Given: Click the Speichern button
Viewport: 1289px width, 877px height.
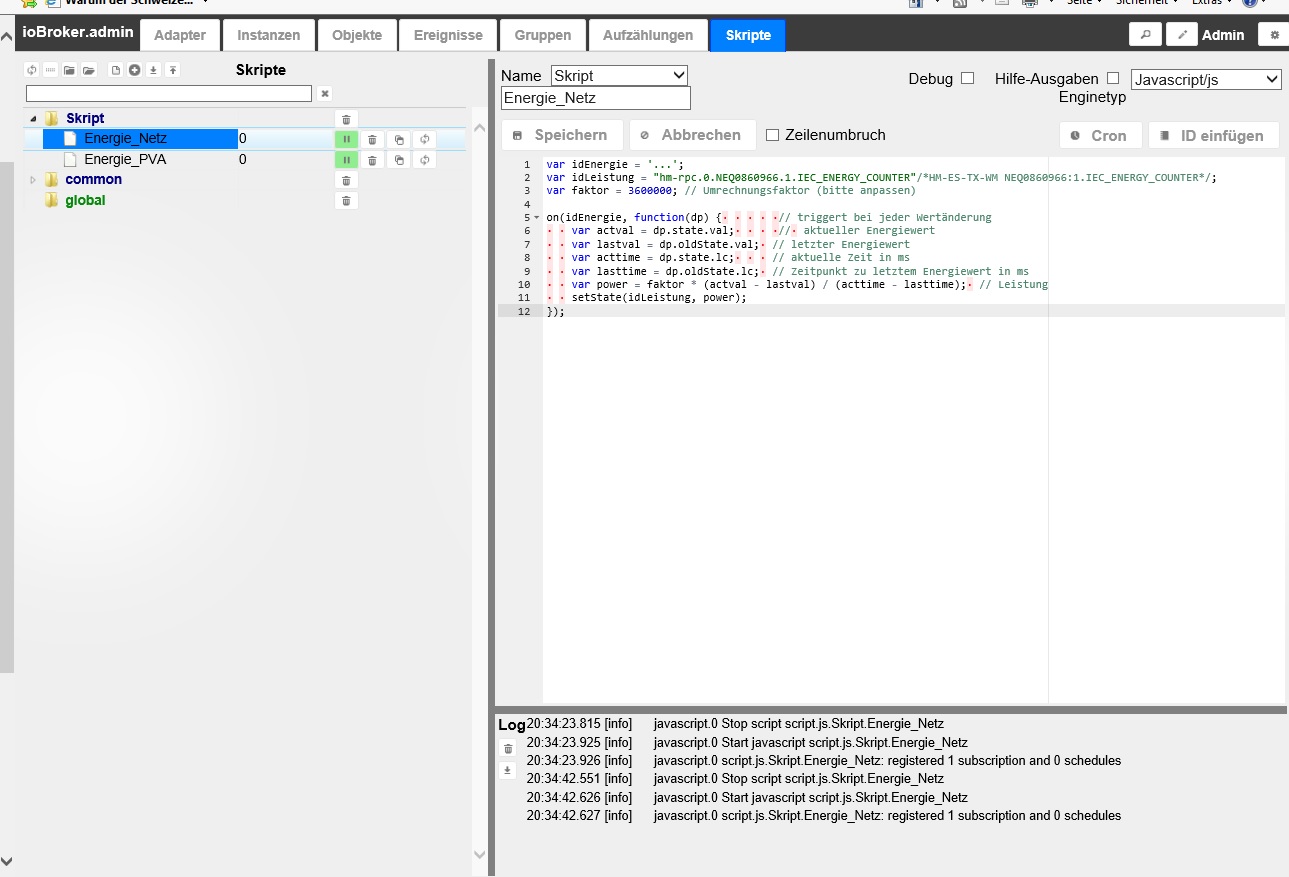Looking at the screenshot, I should 562,135.
